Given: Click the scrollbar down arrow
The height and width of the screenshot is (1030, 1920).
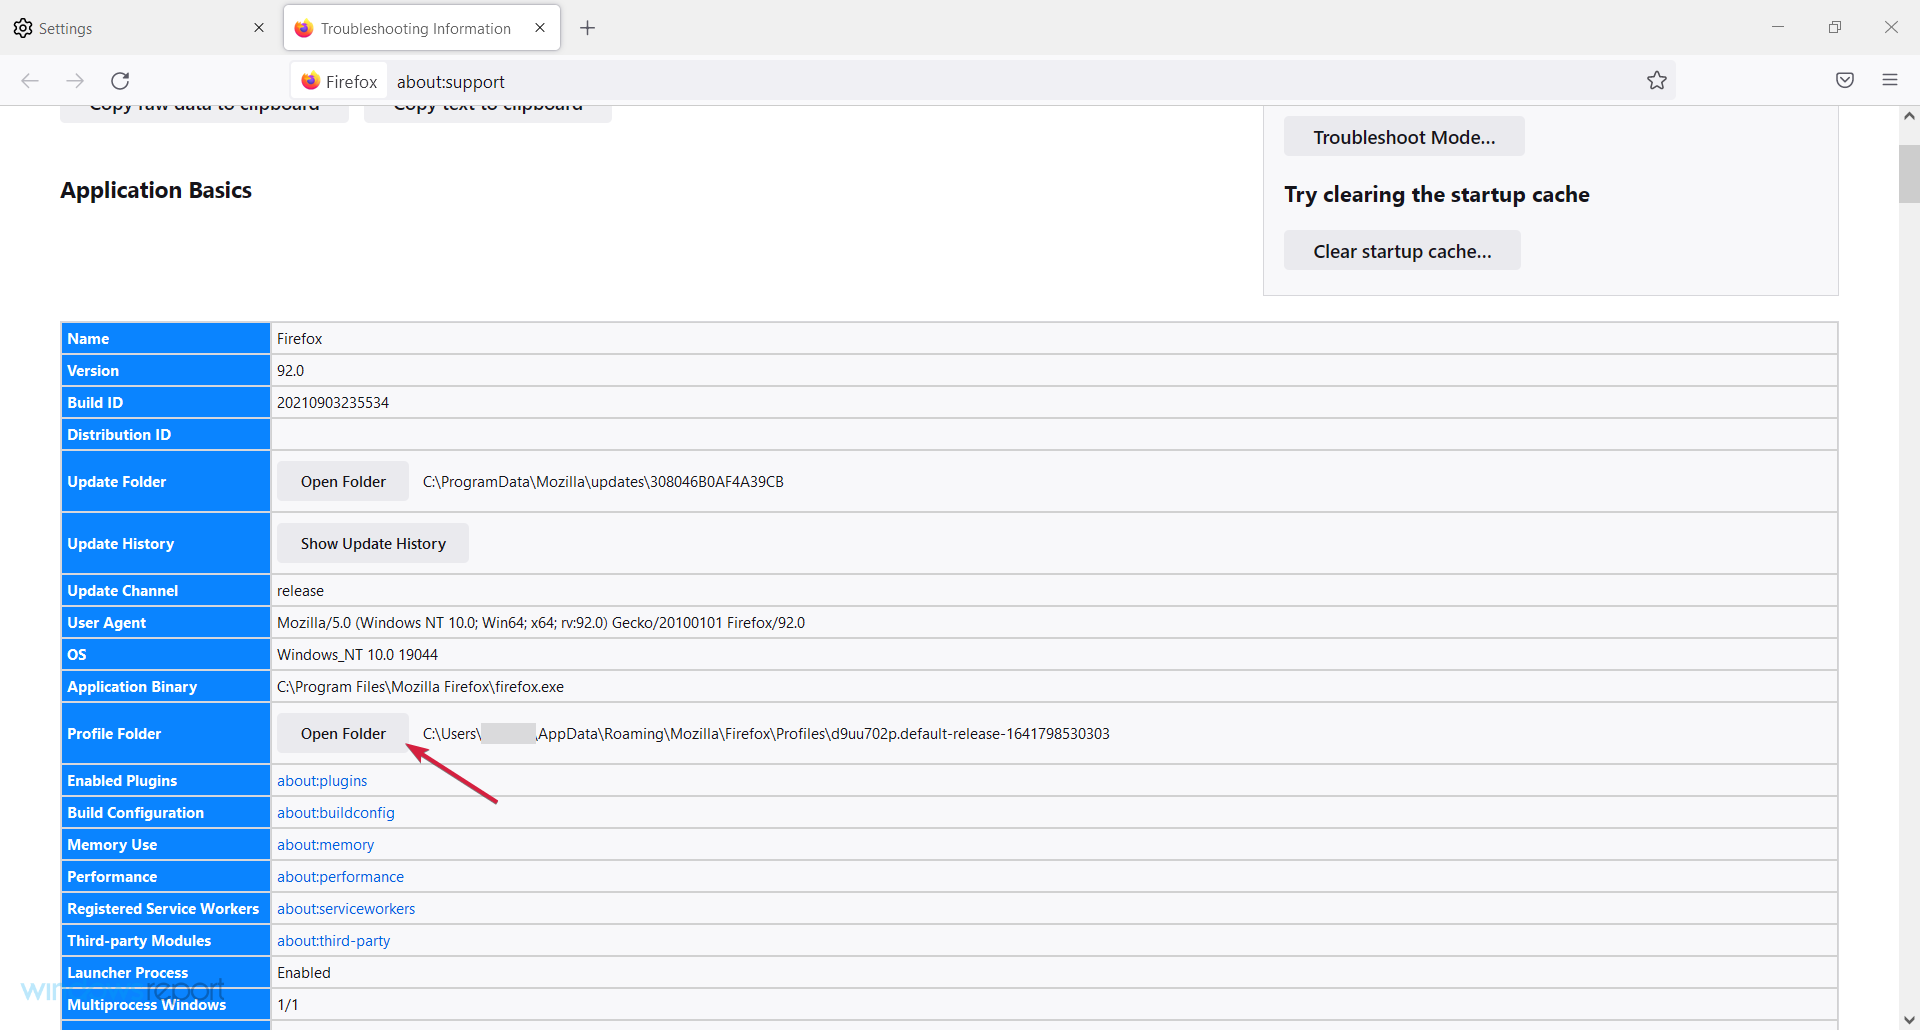Looking at the screenshot, I should pyautogui.click(x=1909, y=1020).
